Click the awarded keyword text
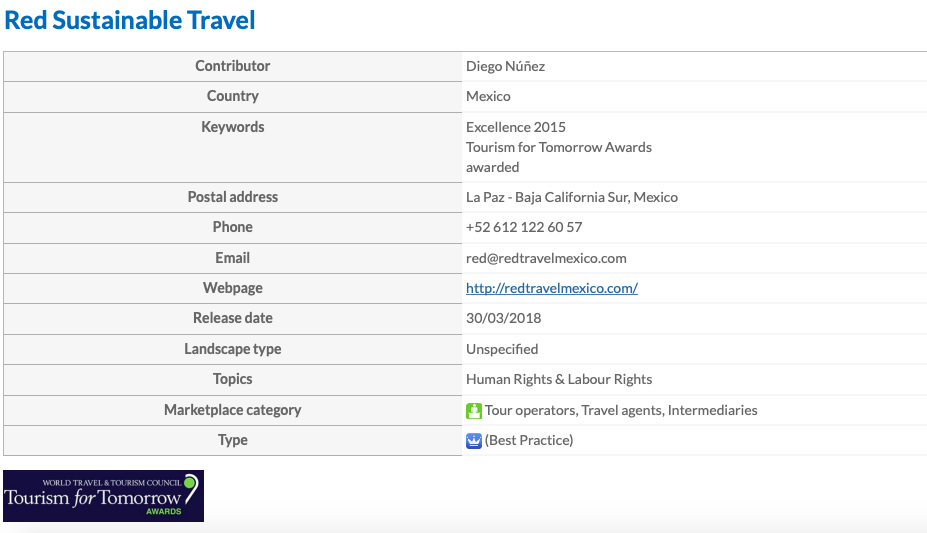The height and width of the screenshot is (533, 927). [x=492, y=167]
